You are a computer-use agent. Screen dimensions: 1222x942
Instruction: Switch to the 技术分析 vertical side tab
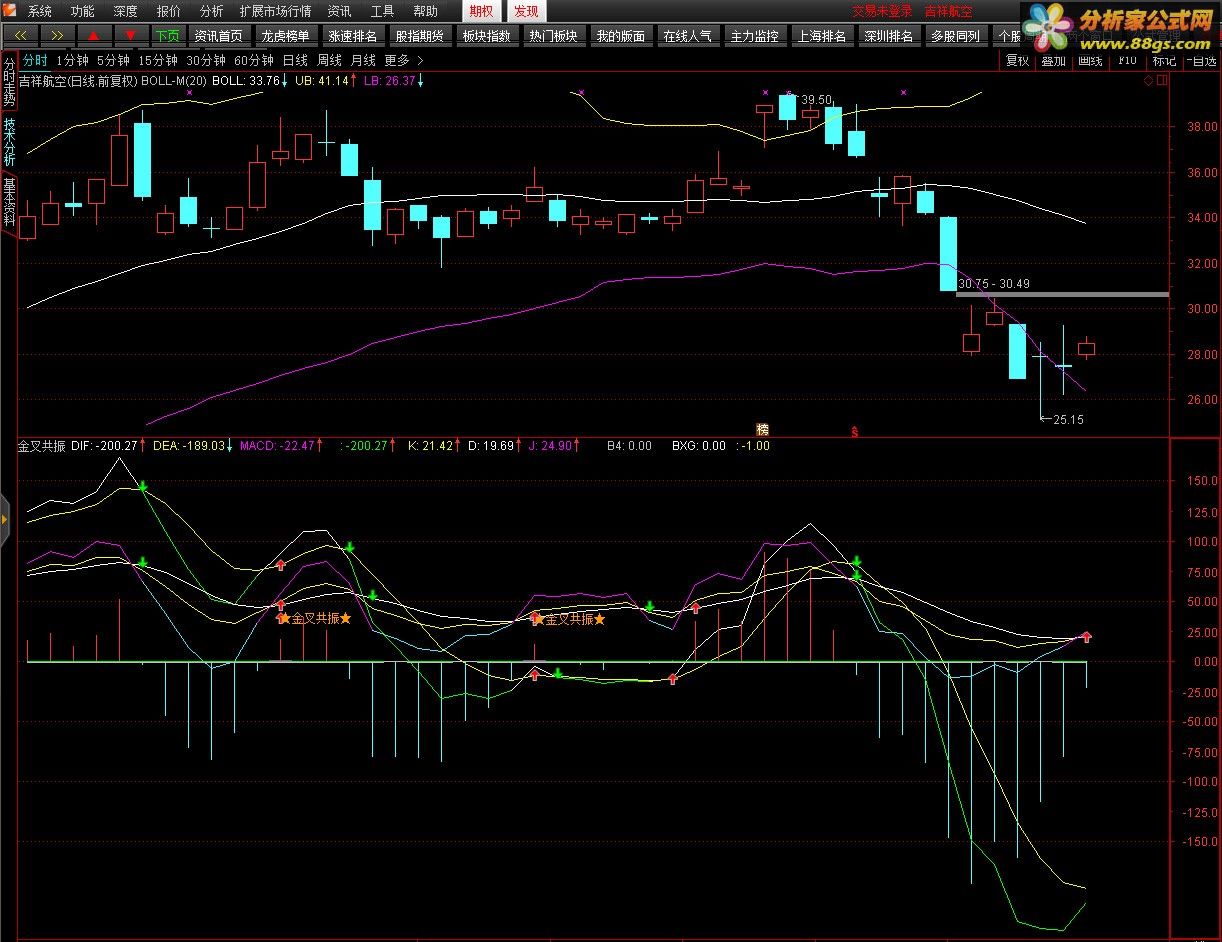[9, 141]
